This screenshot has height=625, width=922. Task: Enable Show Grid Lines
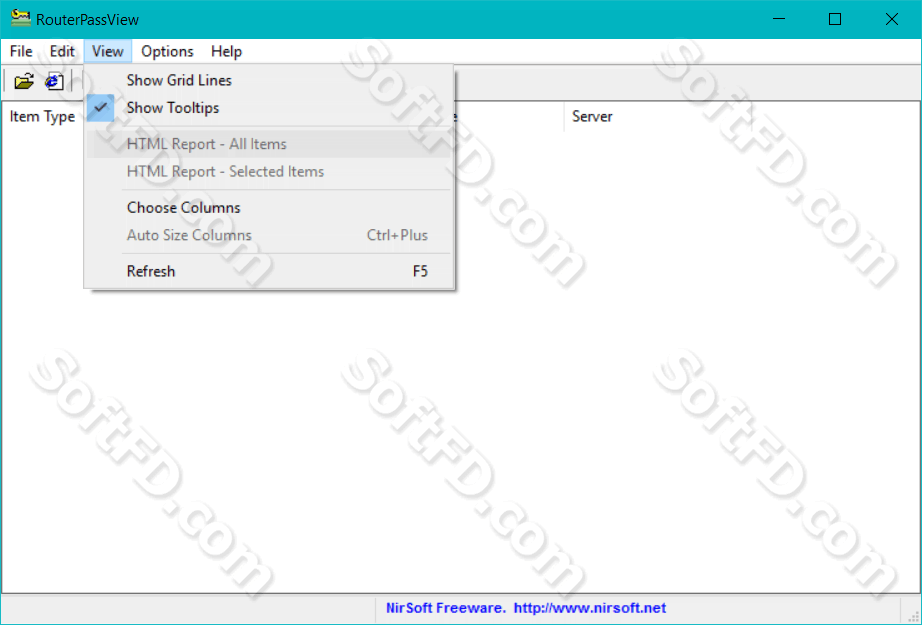tap(270, 81)
